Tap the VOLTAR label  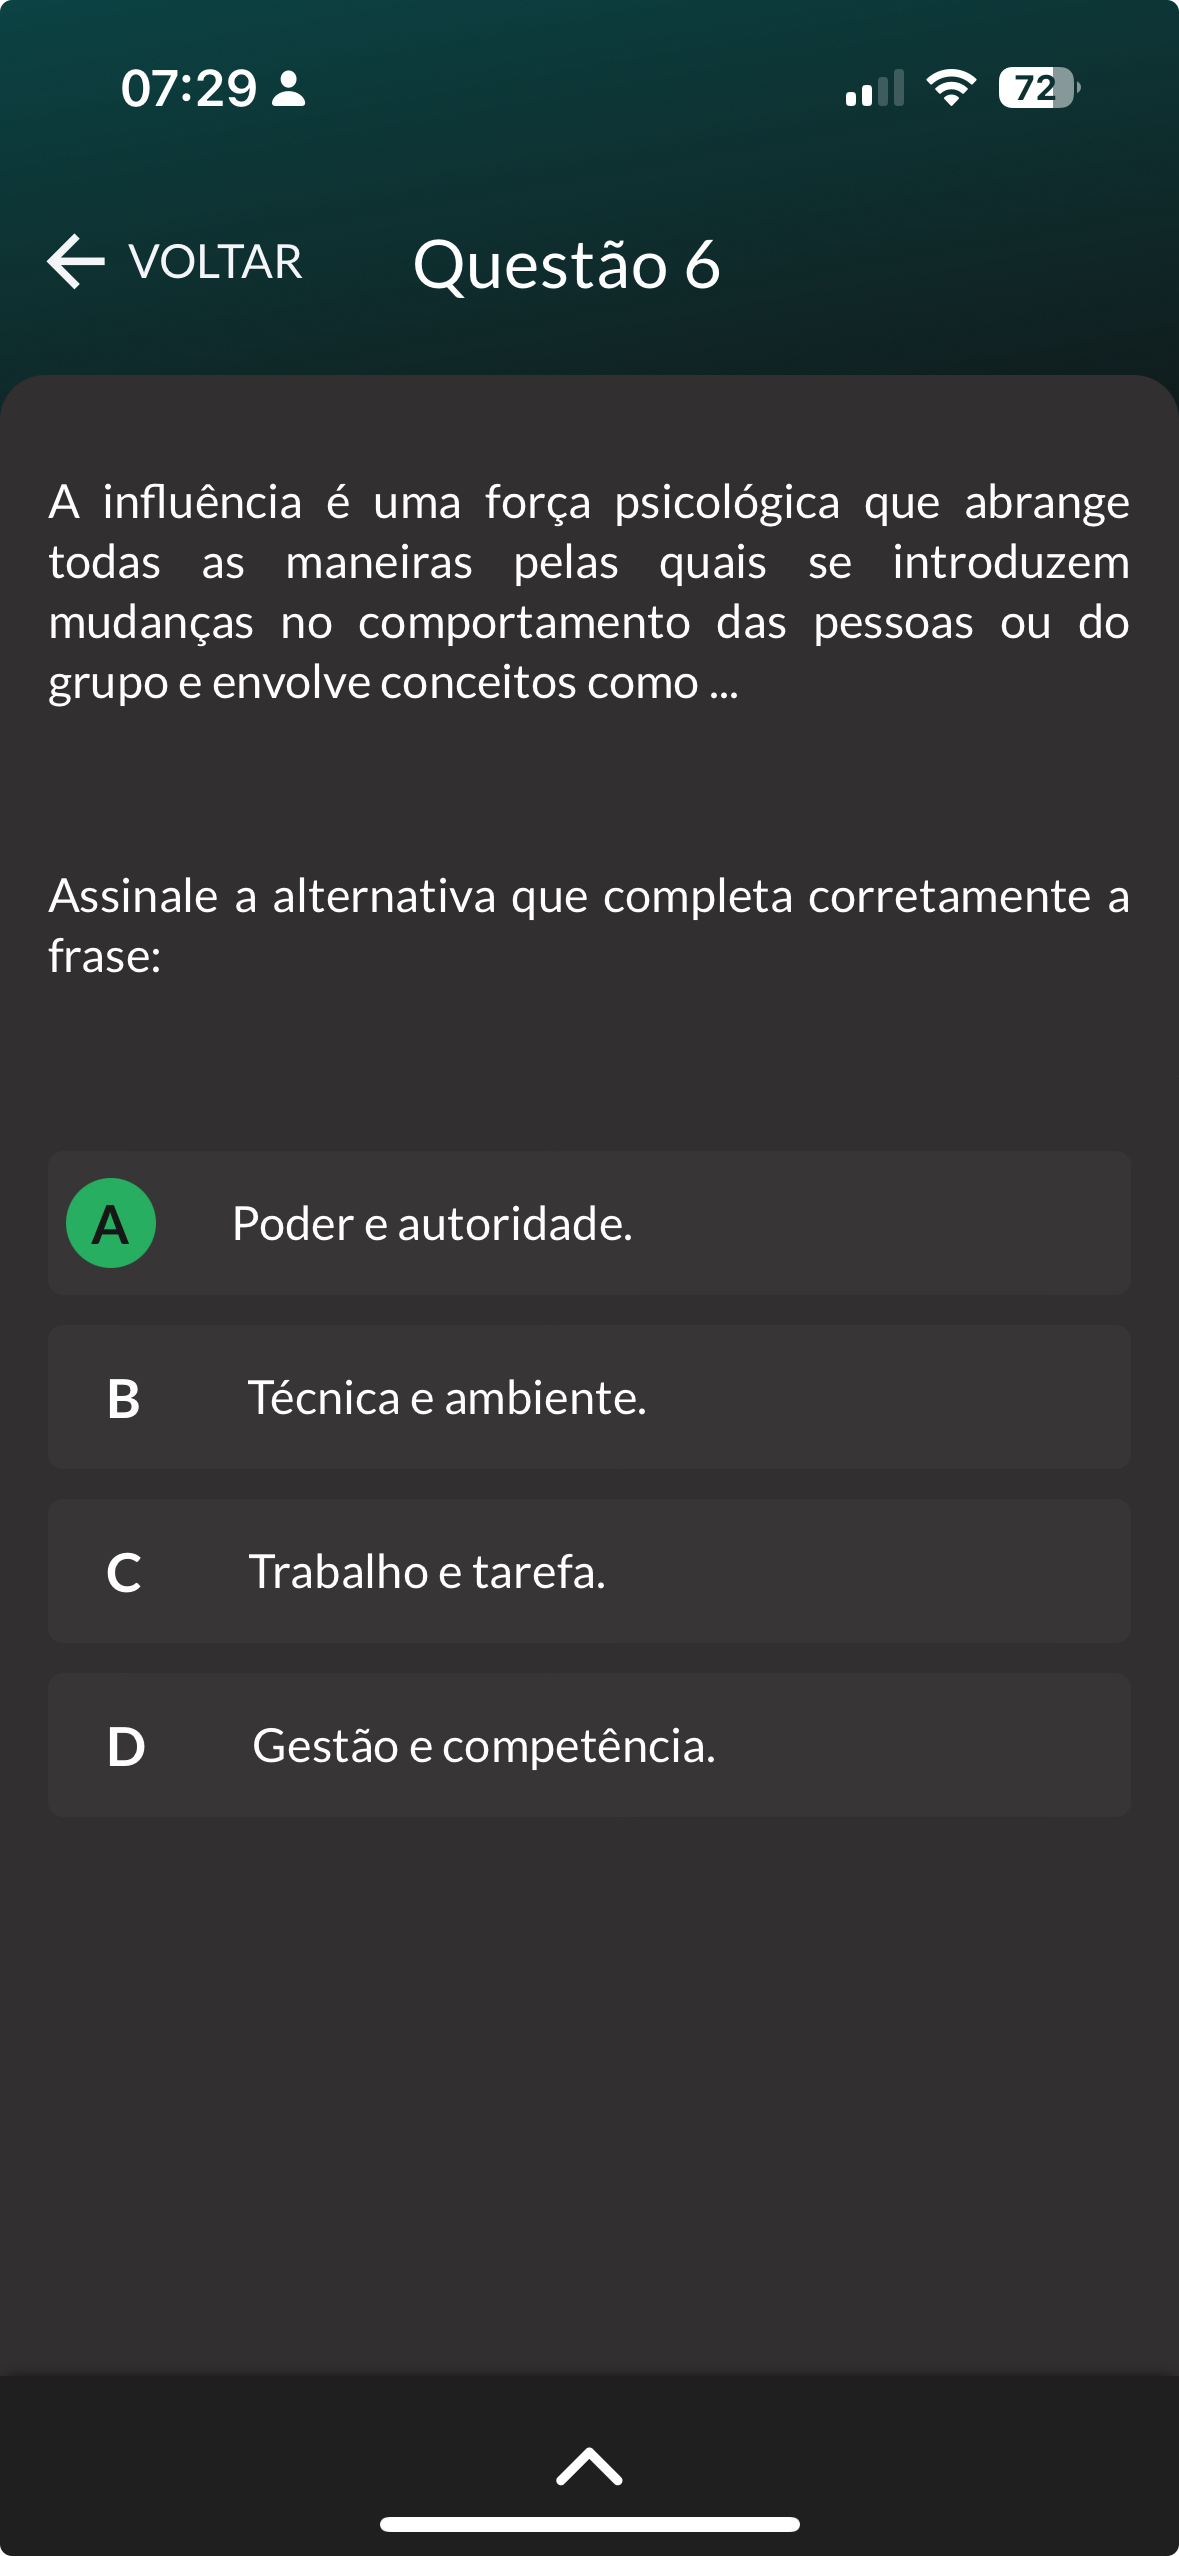point(215,262)
